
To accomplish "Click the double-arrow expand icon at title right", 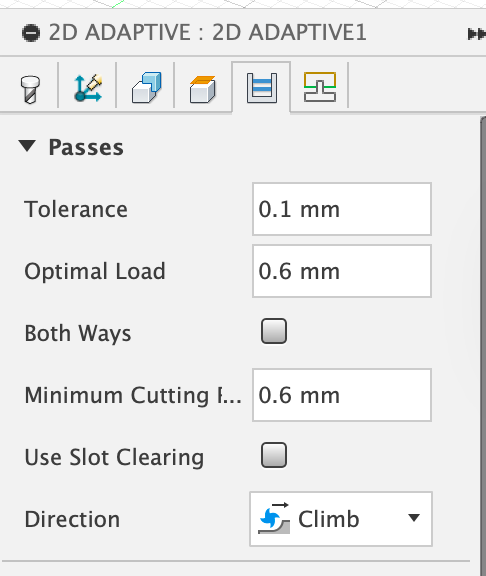I will 476,34.
